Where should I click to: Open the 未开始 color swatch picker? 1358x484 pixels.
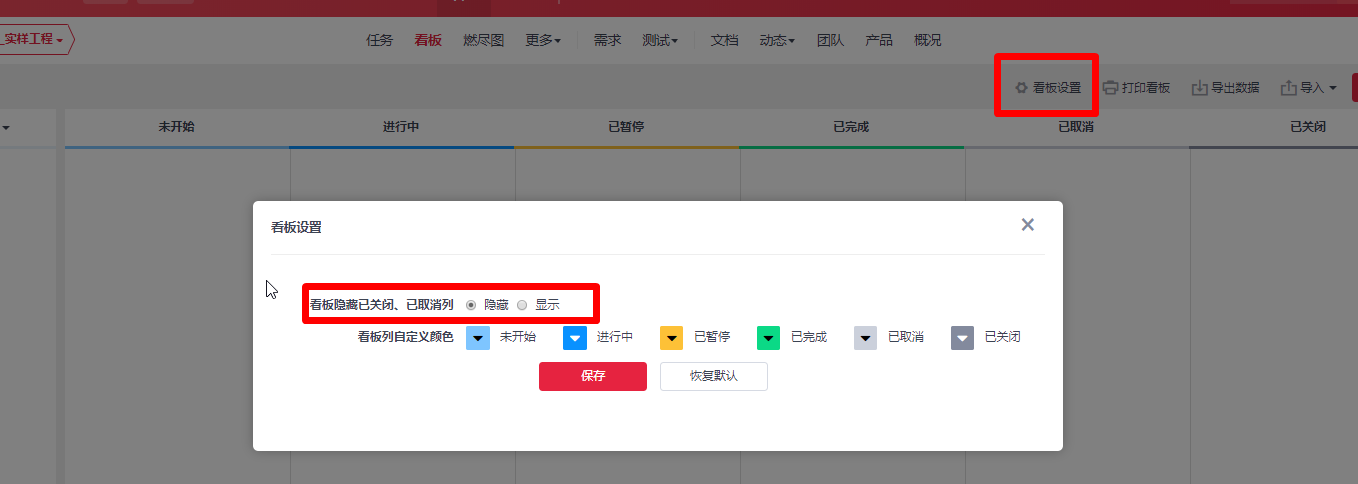coord(478,338)
